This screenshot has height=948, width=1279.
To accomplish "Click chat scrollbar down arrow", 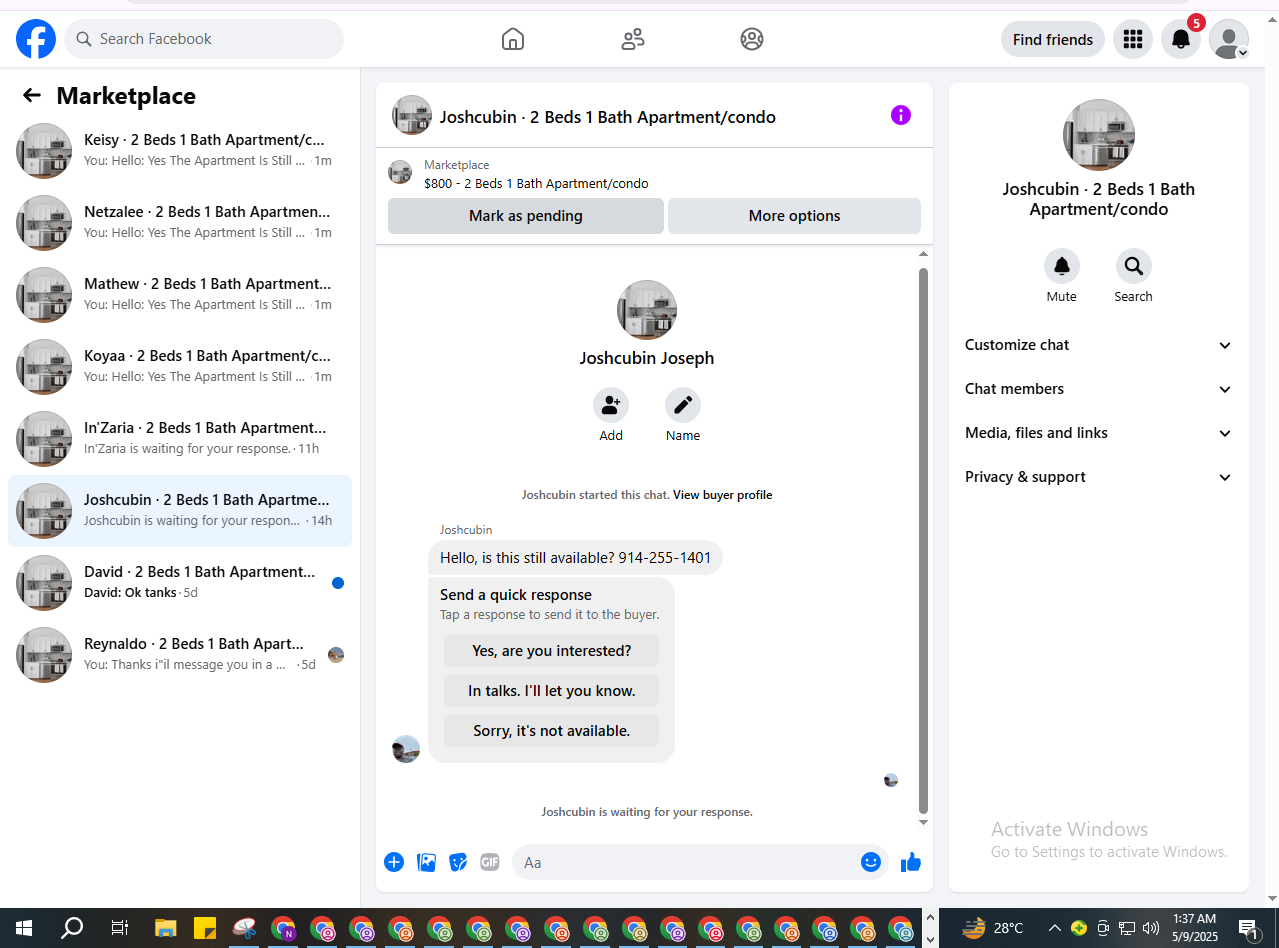I will coord(923,823).
